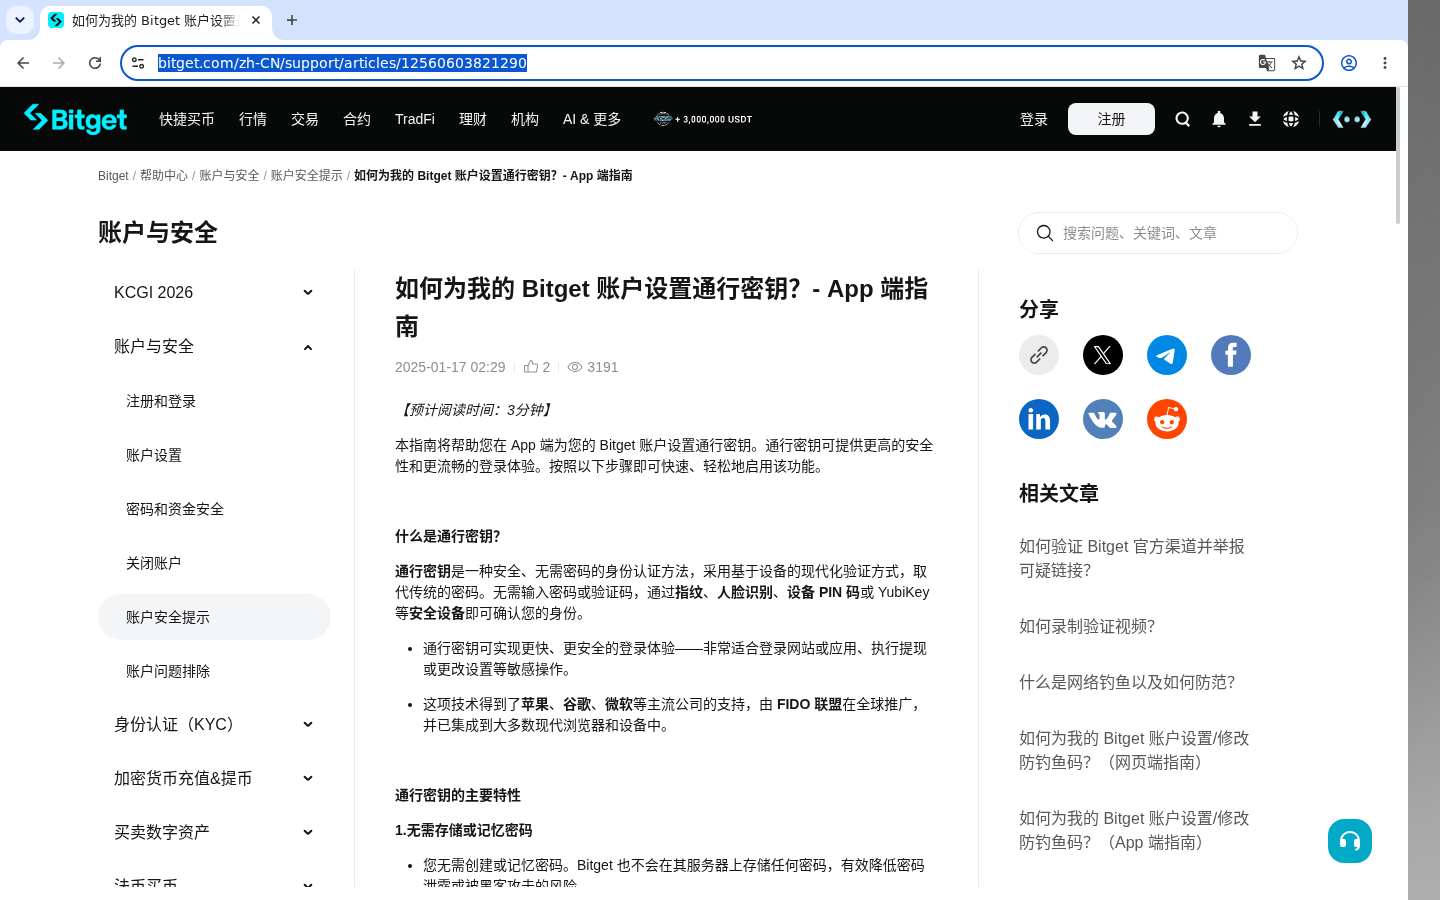Select 账户安全提示 in sidebar
The height and width of the screenshot is (900, 1440).
click(x=214, y=617)
